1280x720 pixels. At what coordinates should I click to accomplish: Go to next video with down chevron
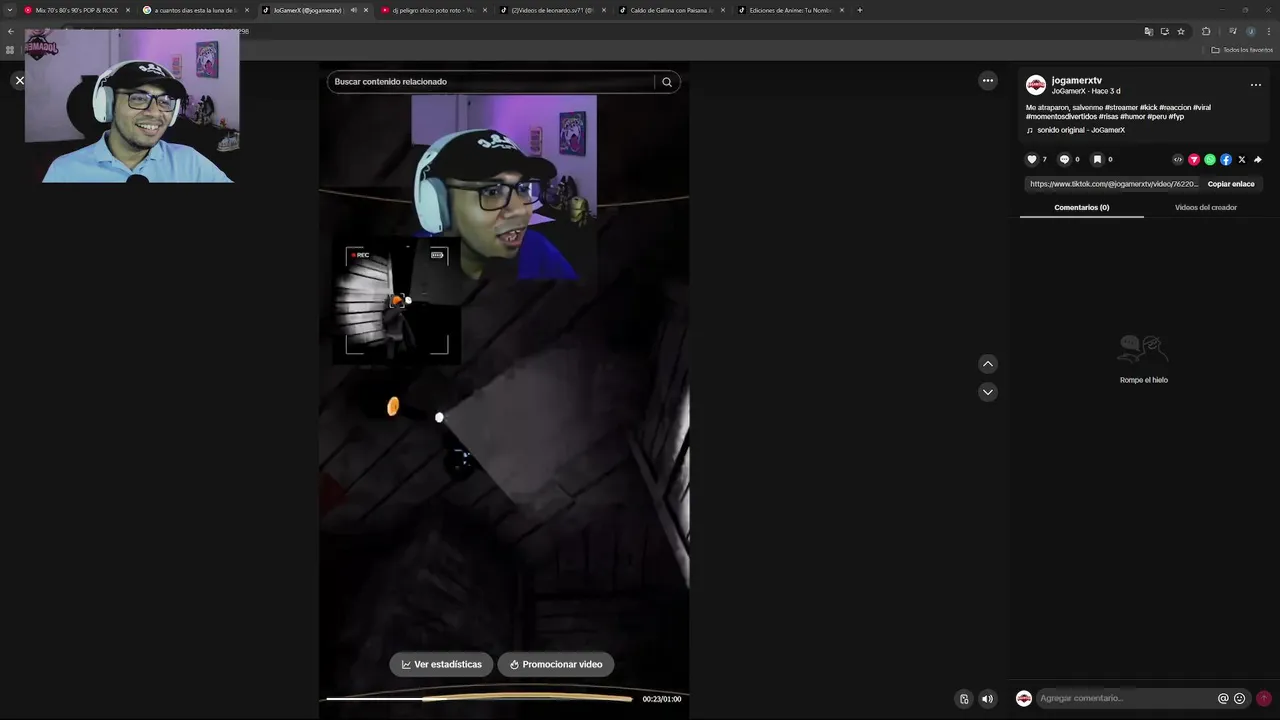[988, 392]
